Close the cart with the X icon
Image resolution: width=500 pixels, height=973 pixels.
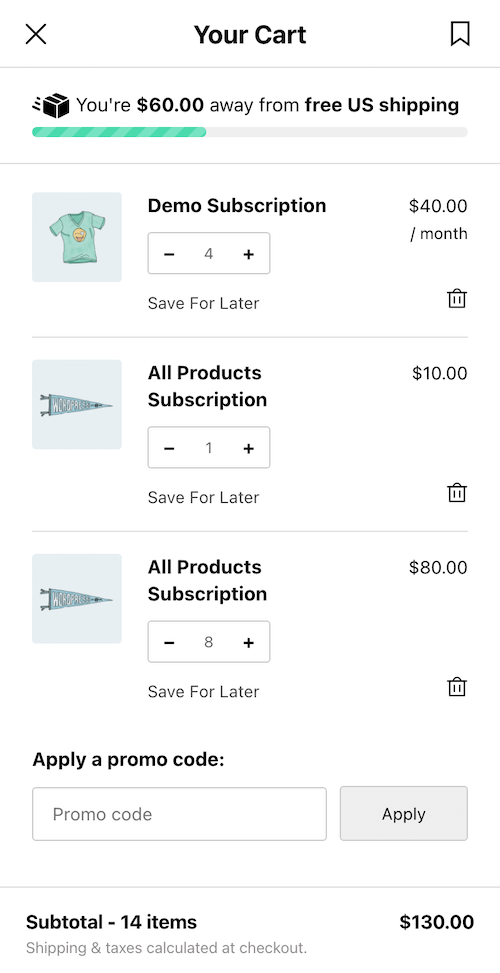pyautogui.click(x=36, y=34)
